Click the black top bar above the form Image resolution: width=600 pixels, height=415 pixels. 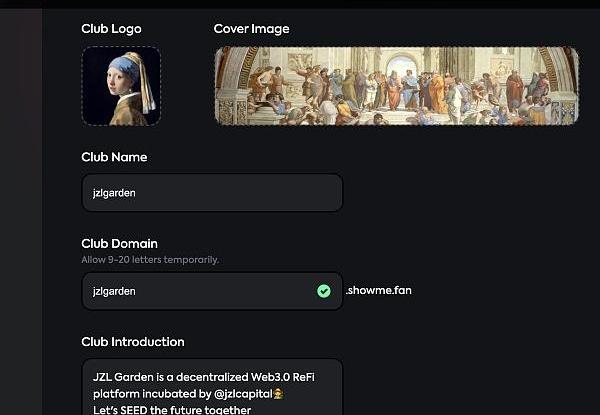pyautogui.click(x=300, y=4)
